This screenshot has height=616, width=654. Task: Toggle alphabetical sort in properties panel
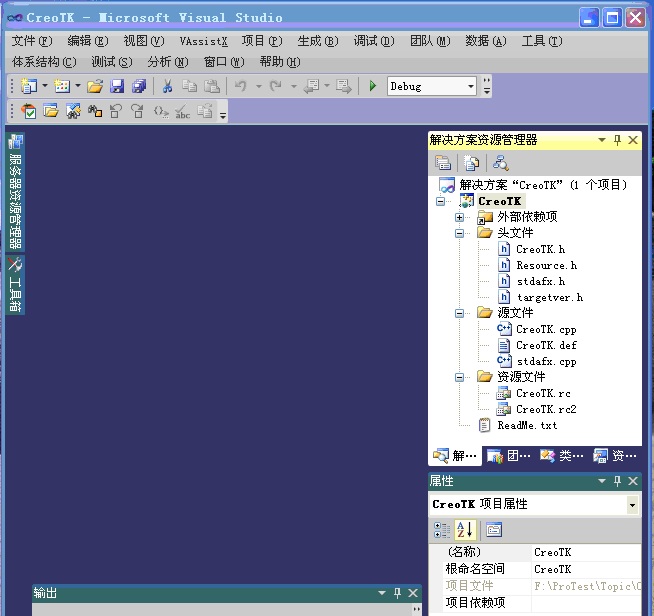click(465, 530)
